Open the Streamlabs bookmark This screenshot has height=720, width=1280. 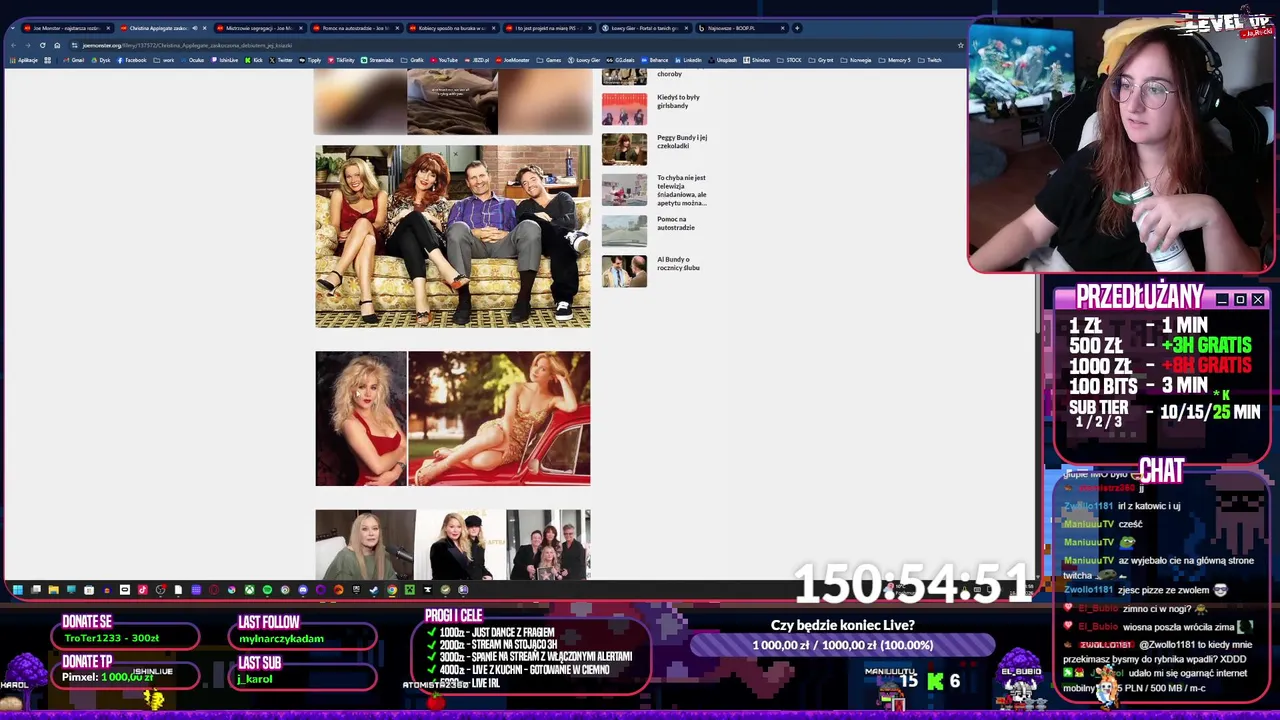click(x=377, y=60)
